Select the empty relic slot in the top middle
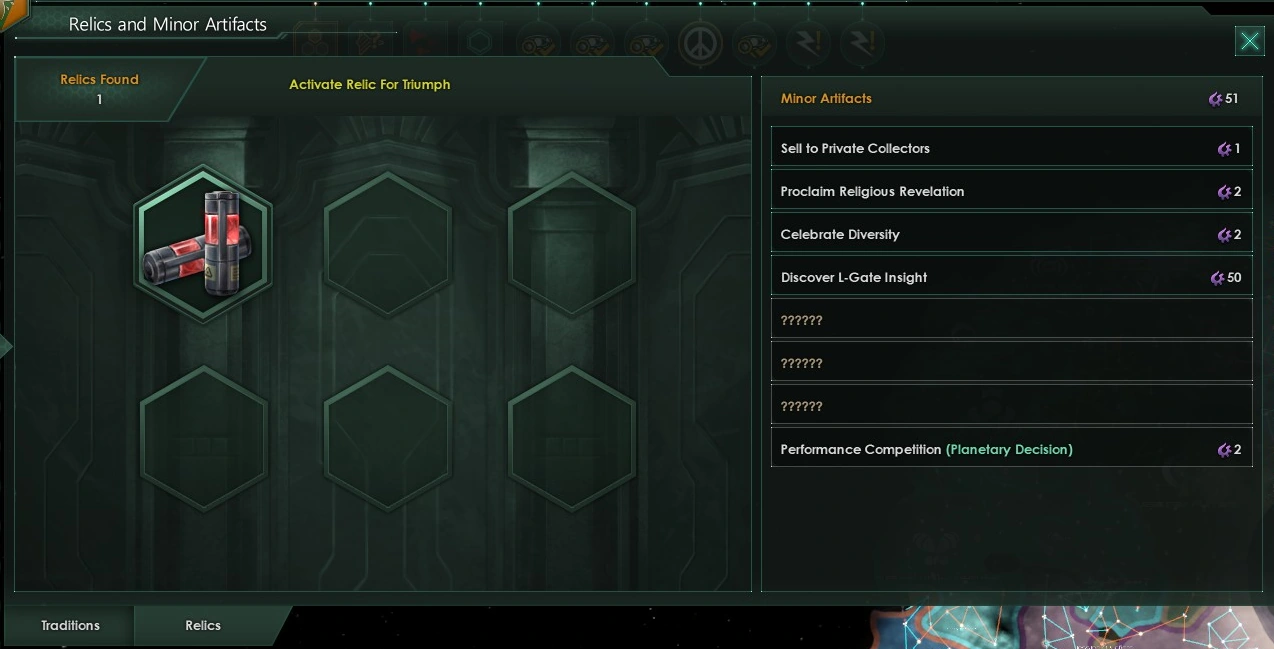Image resolution: width=1274 pixels, height=649 pixels. pos(388,243)
